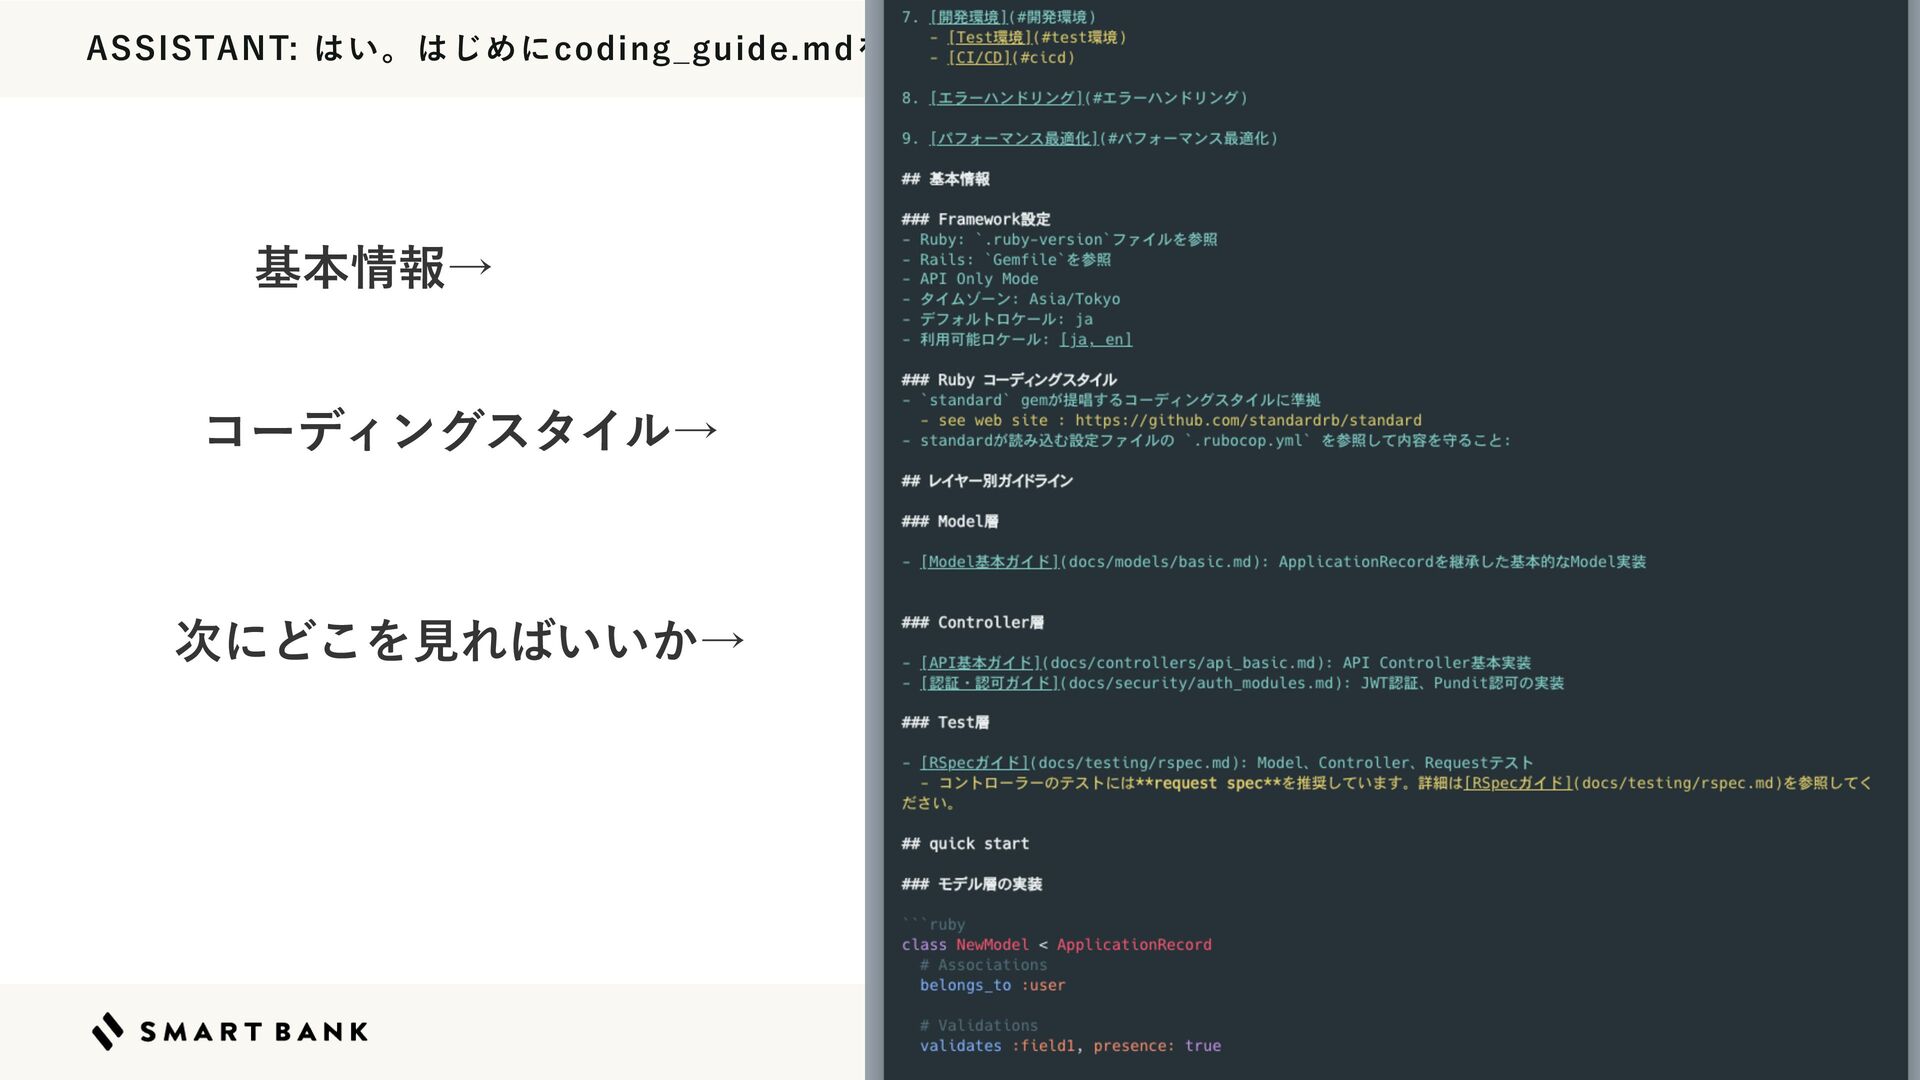Image resolution: width=1920 pixels, height=1080 pixels.
Task: Open the CI/CD anchor link
Action: click(x=979, y=58)
